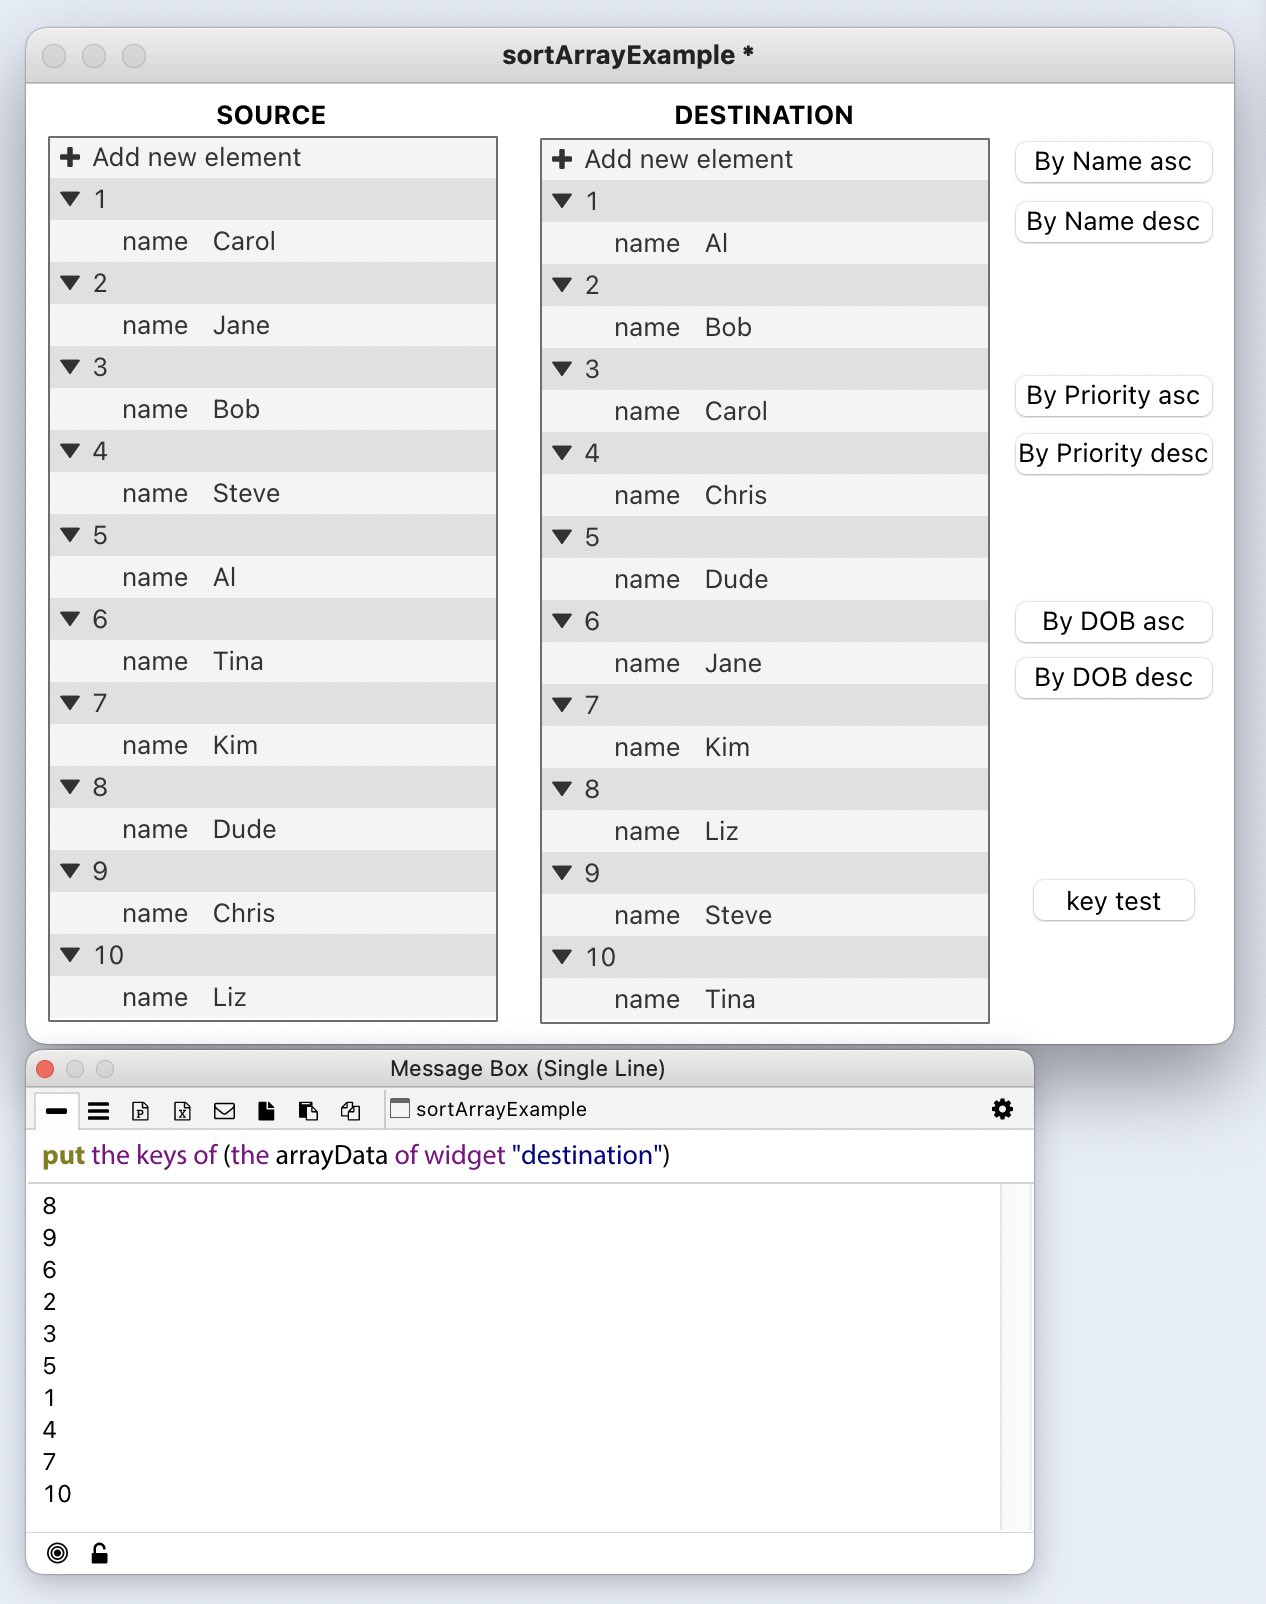Image resolution: width=1266 pixels, height=1604 pixels.
Task: Add new element to DESTINATION array
Action: [x=674, y=159]
